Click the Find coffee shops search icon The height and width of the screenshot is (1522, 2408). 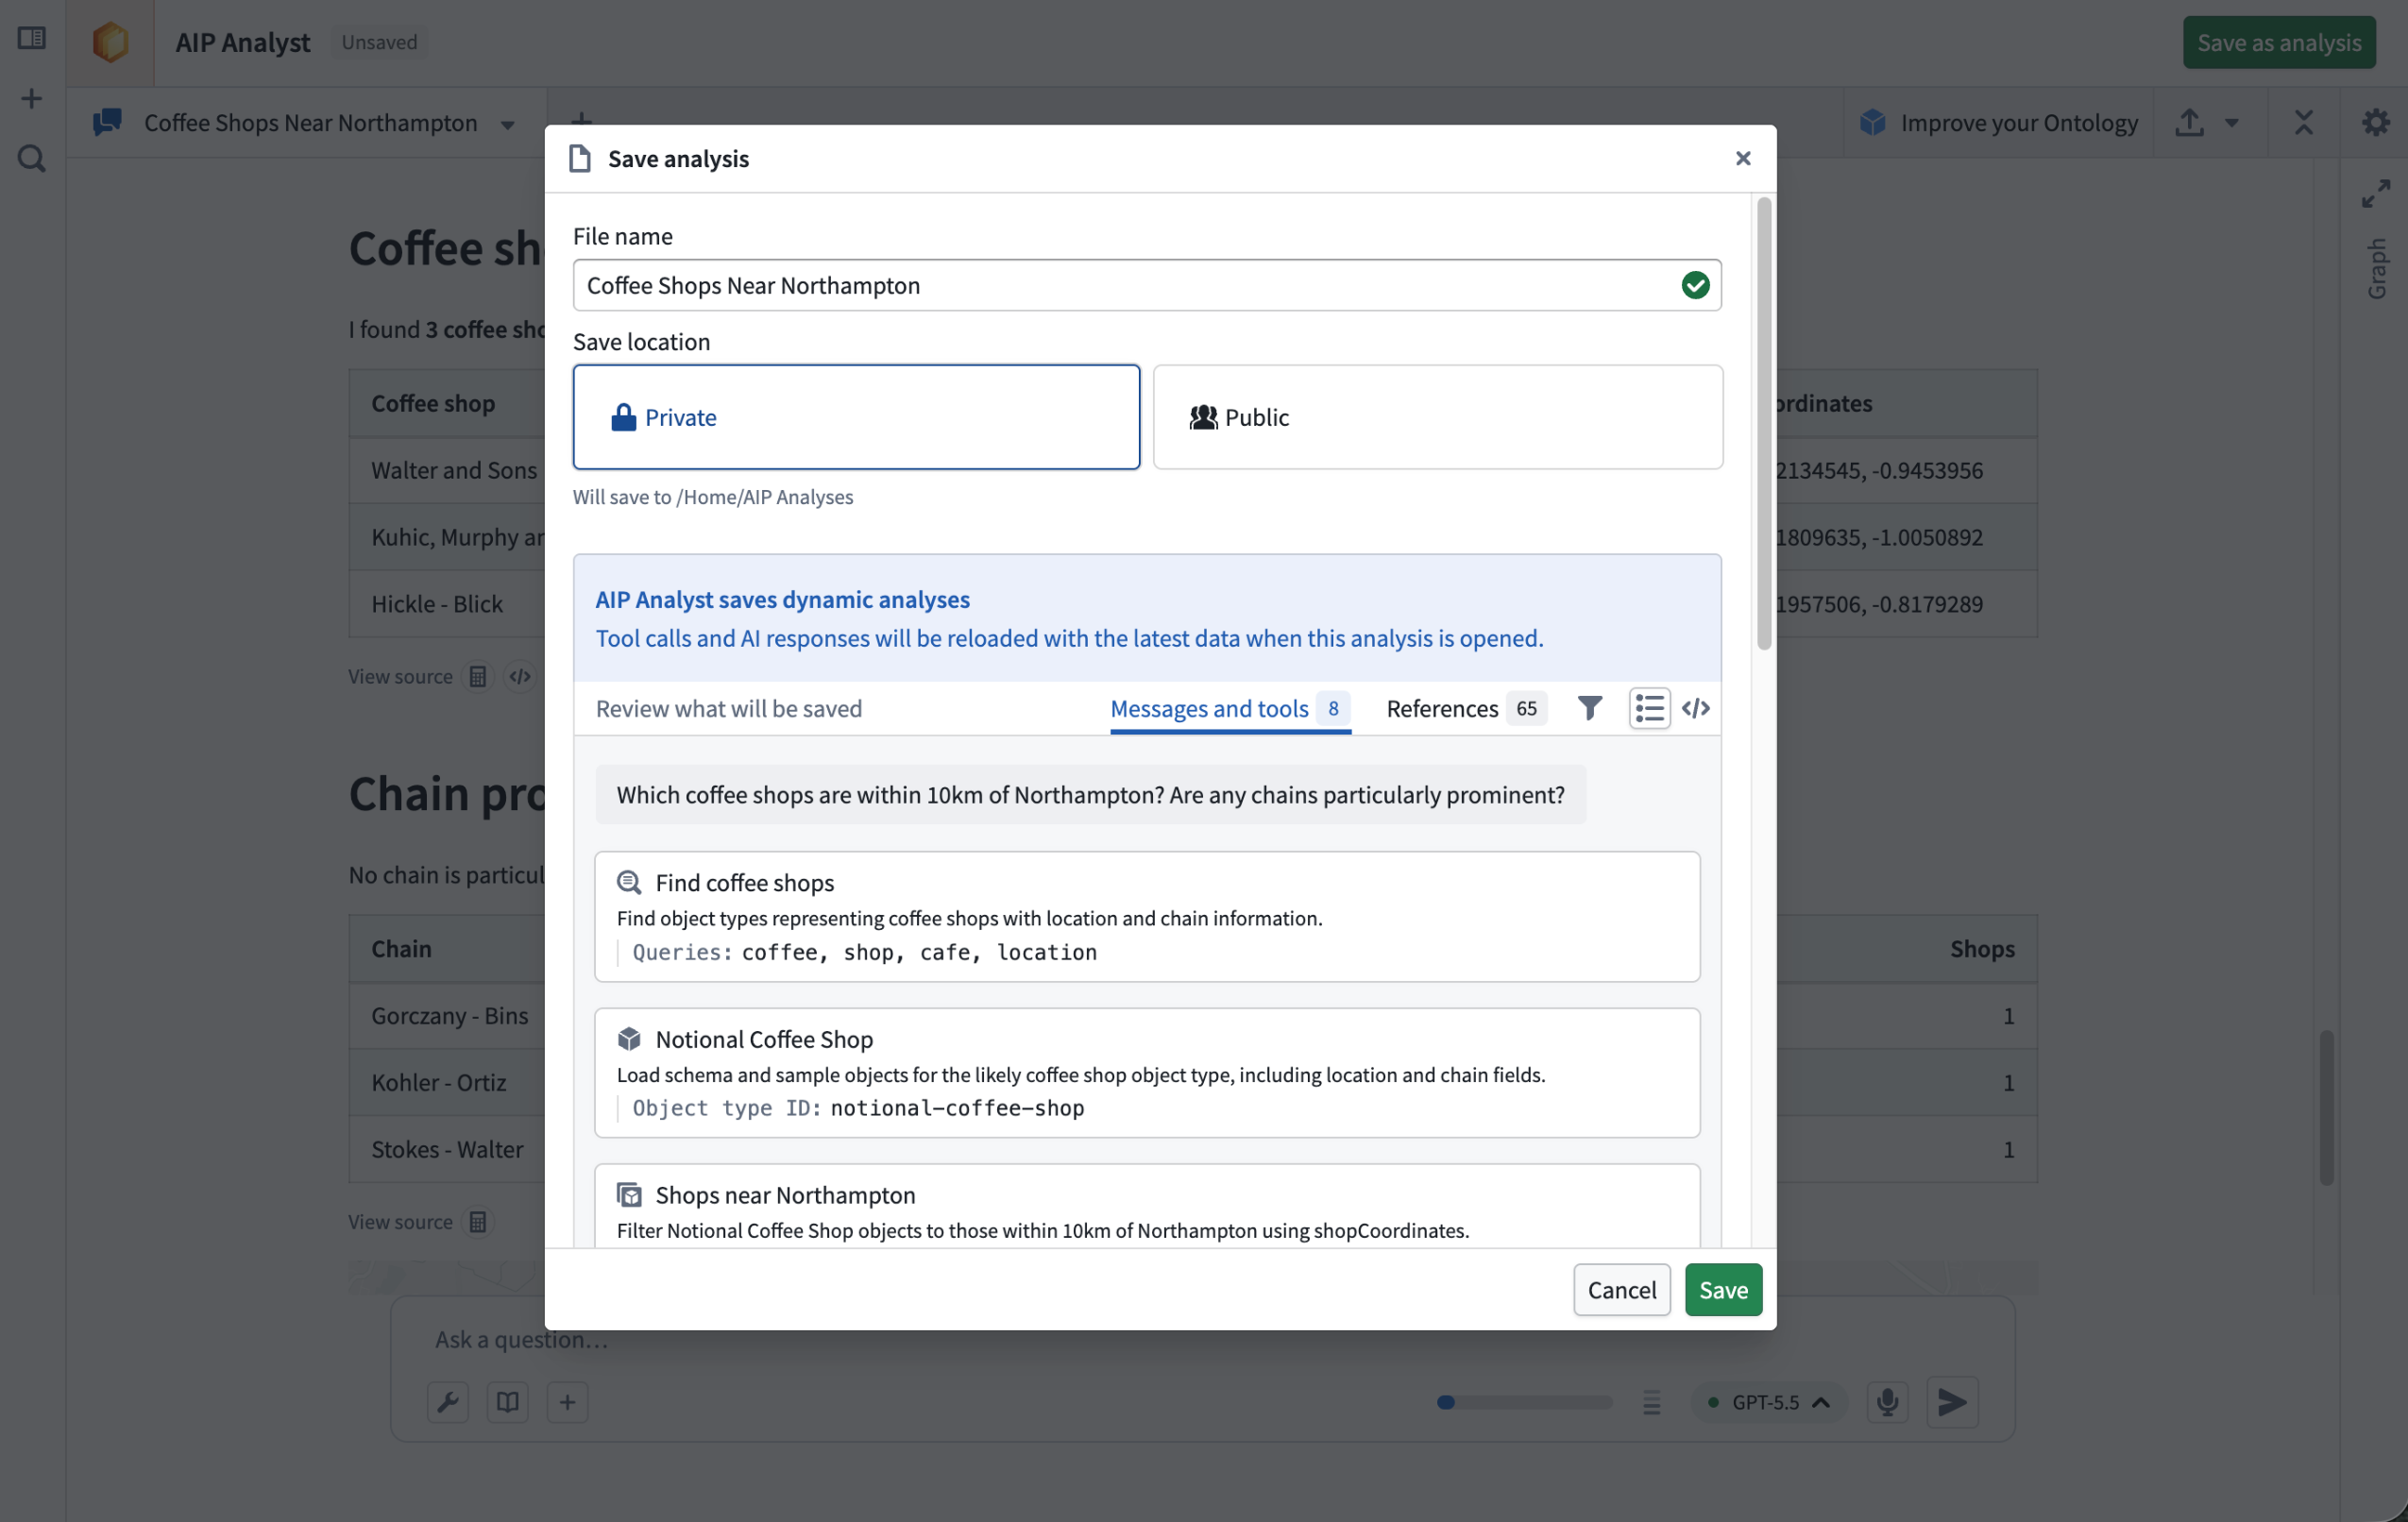pos(628,882)
